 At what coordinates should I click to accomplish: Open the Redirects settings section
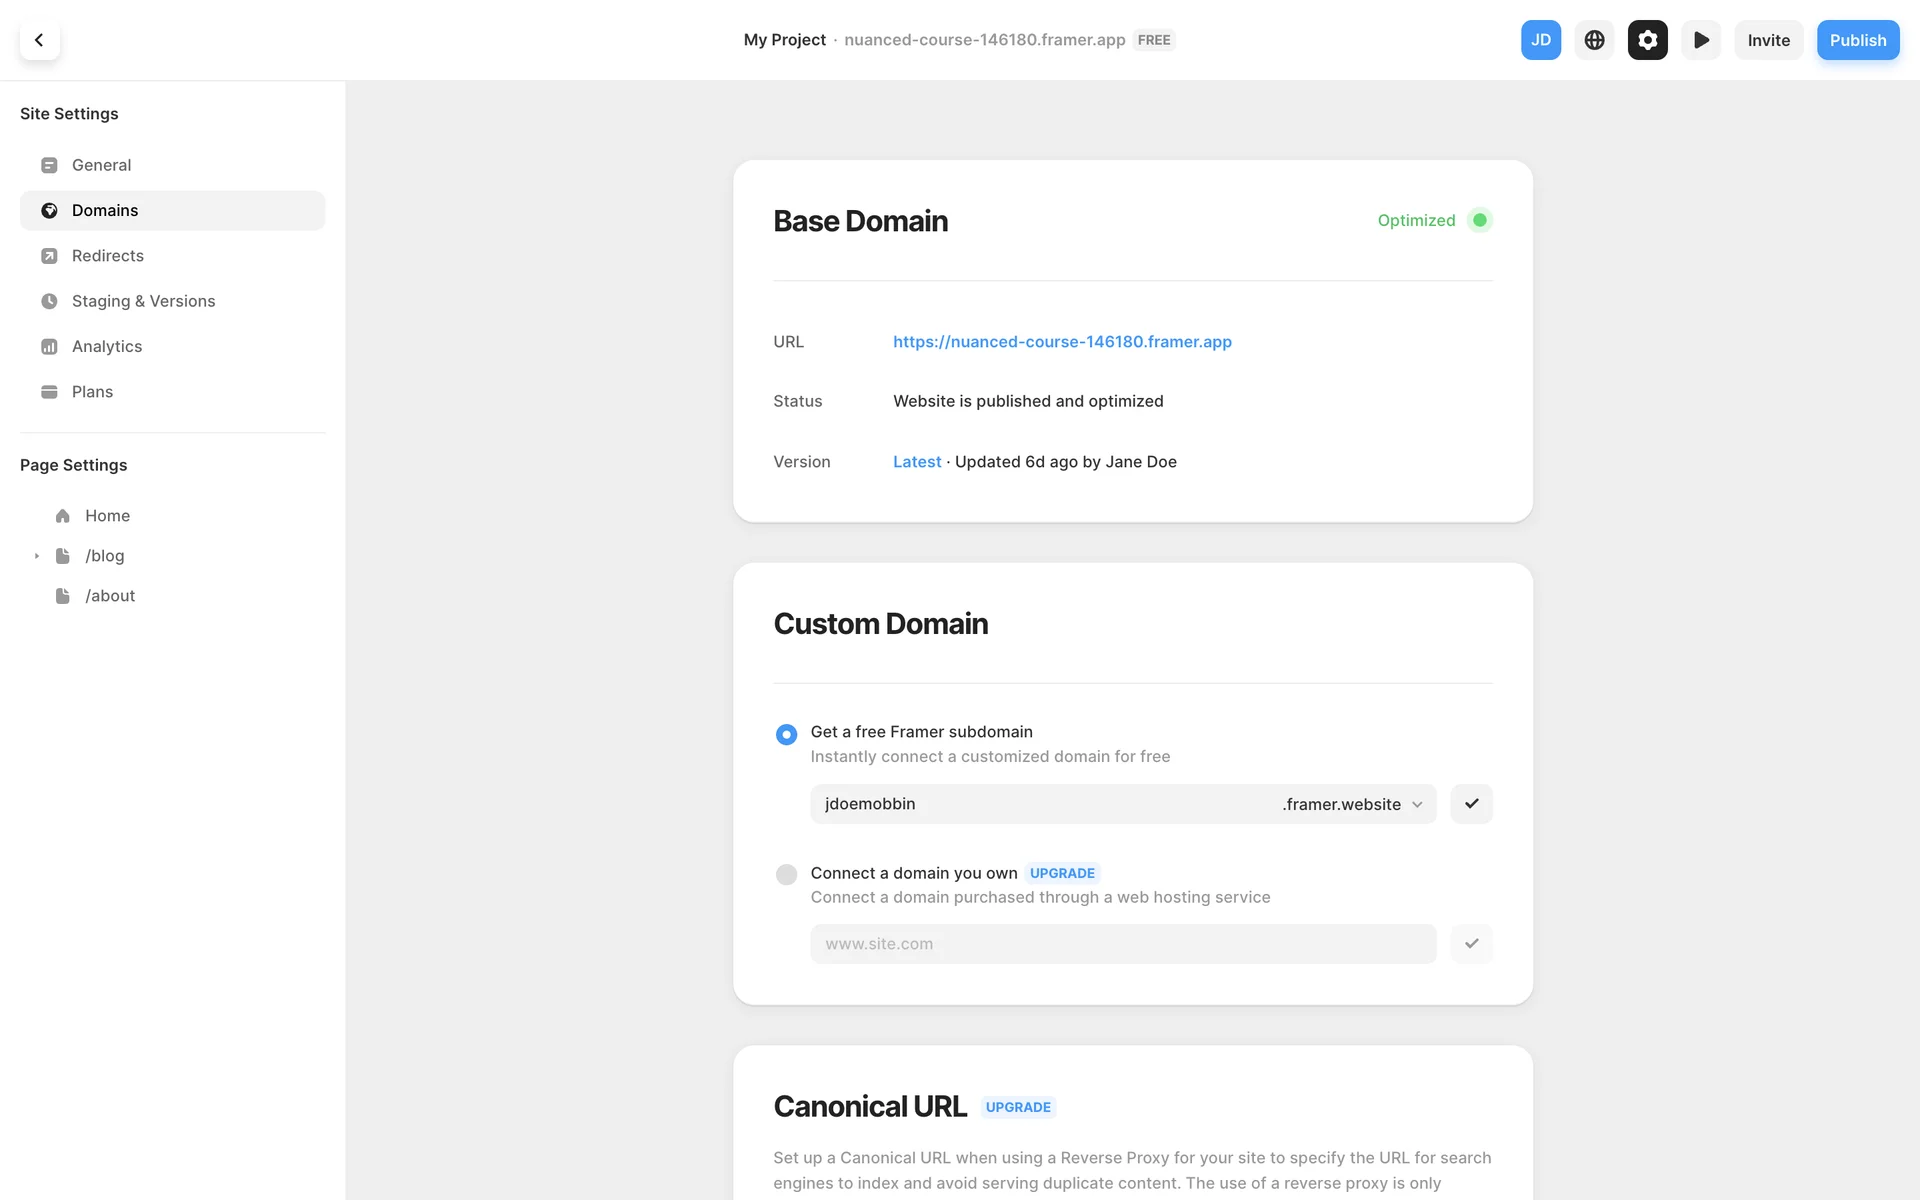click(107, 256)
